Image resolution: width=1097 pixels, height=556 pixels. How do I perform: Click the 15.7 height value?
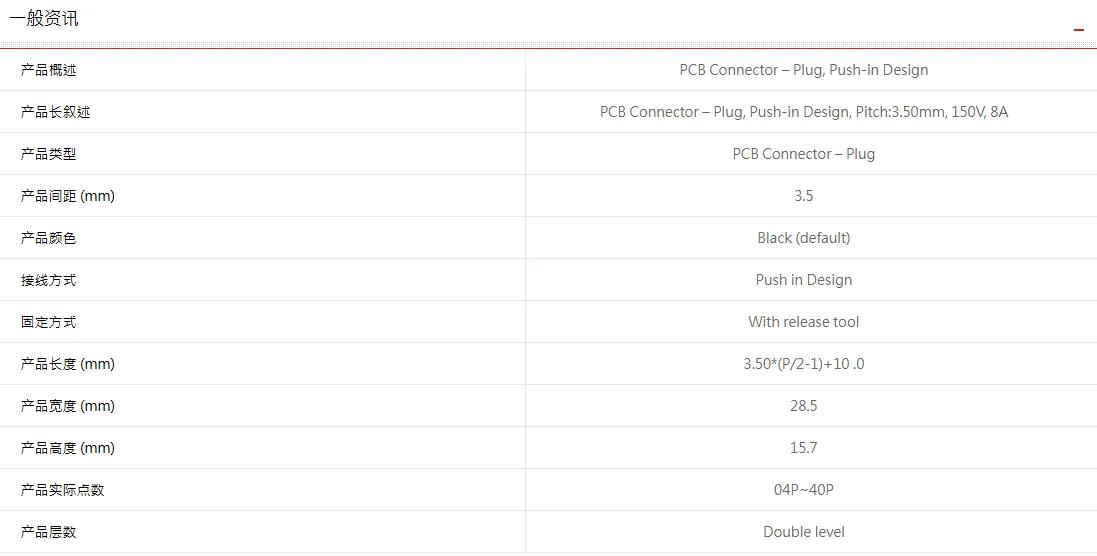[x=804, y=448]
